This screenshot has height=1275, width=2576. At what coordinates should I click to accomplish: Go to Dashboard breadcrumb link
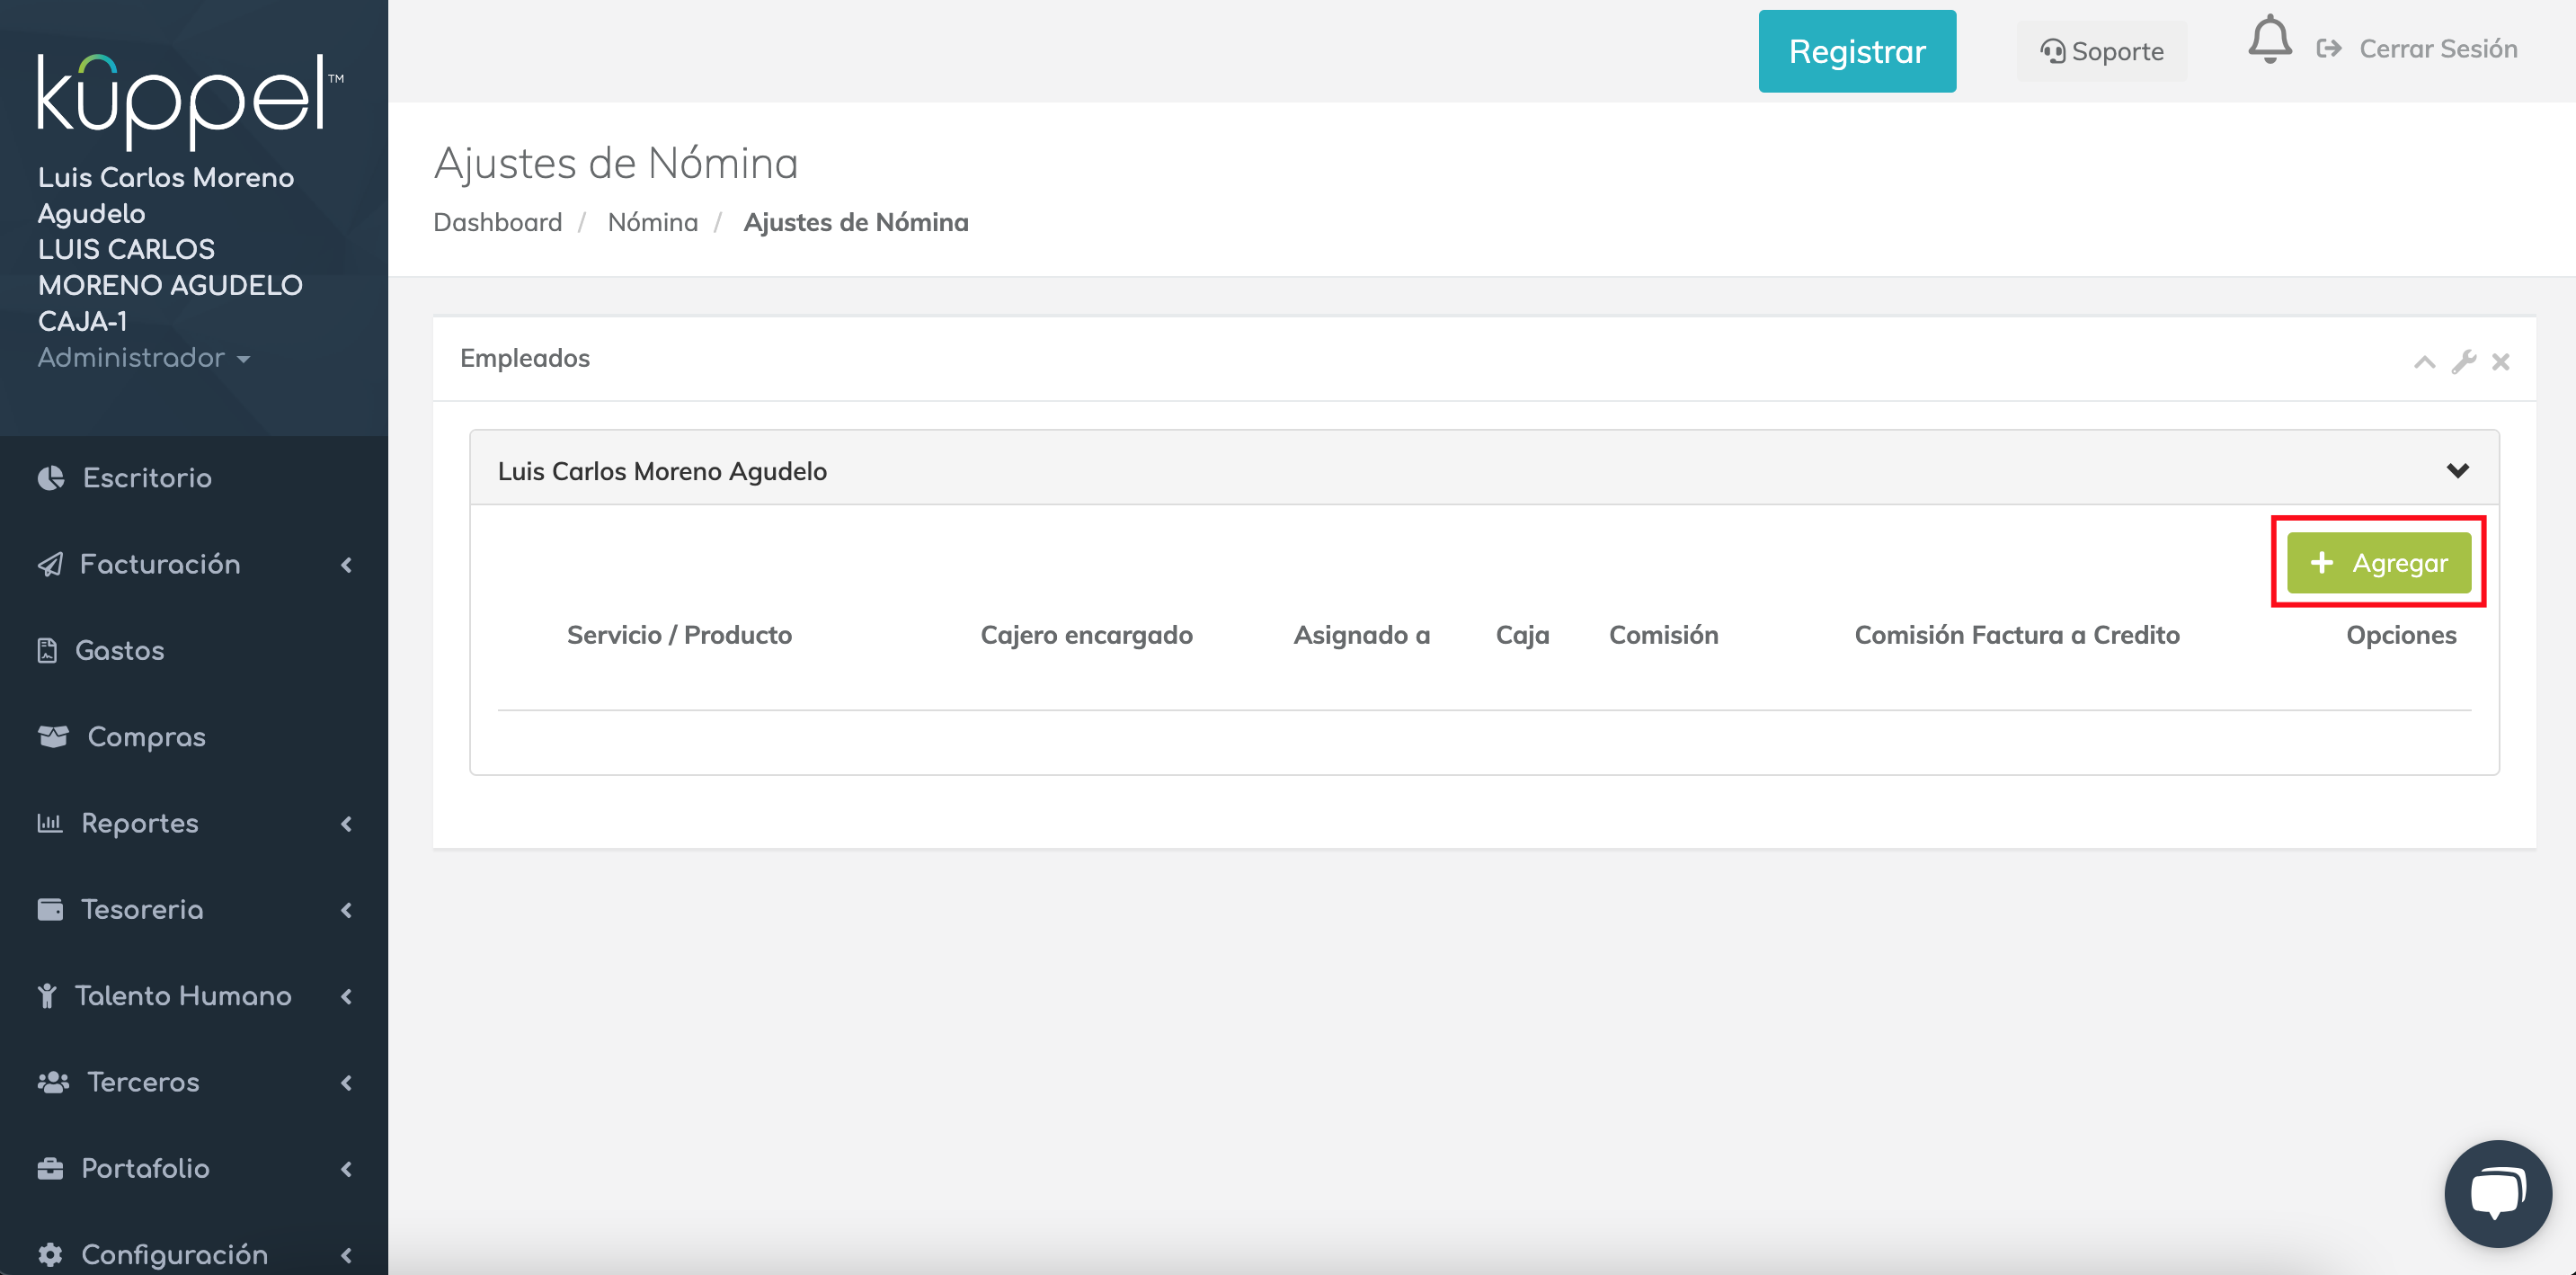[497, 222]
